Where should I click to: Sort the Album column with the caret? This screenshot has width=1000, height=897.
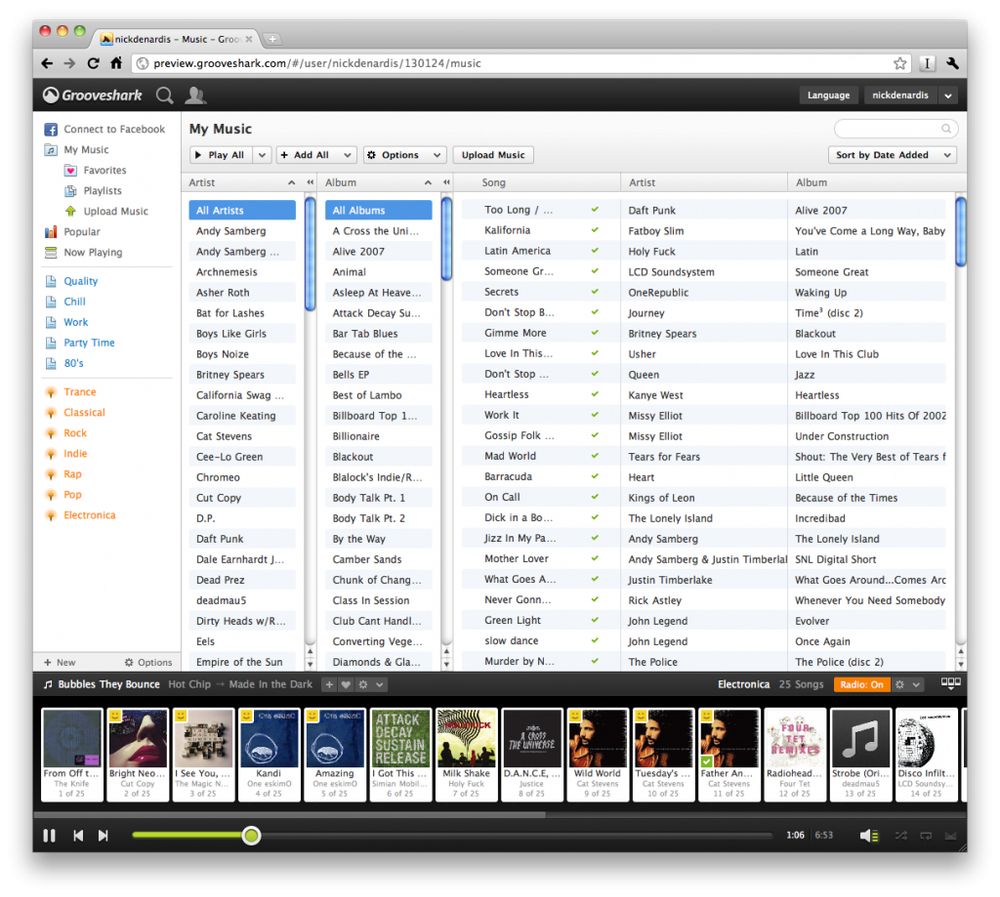pos(428,183)
